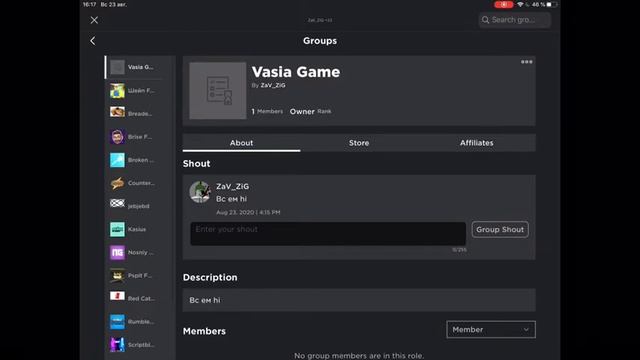Open the Broken... group icon
The image size is (640, 360).
117,160
